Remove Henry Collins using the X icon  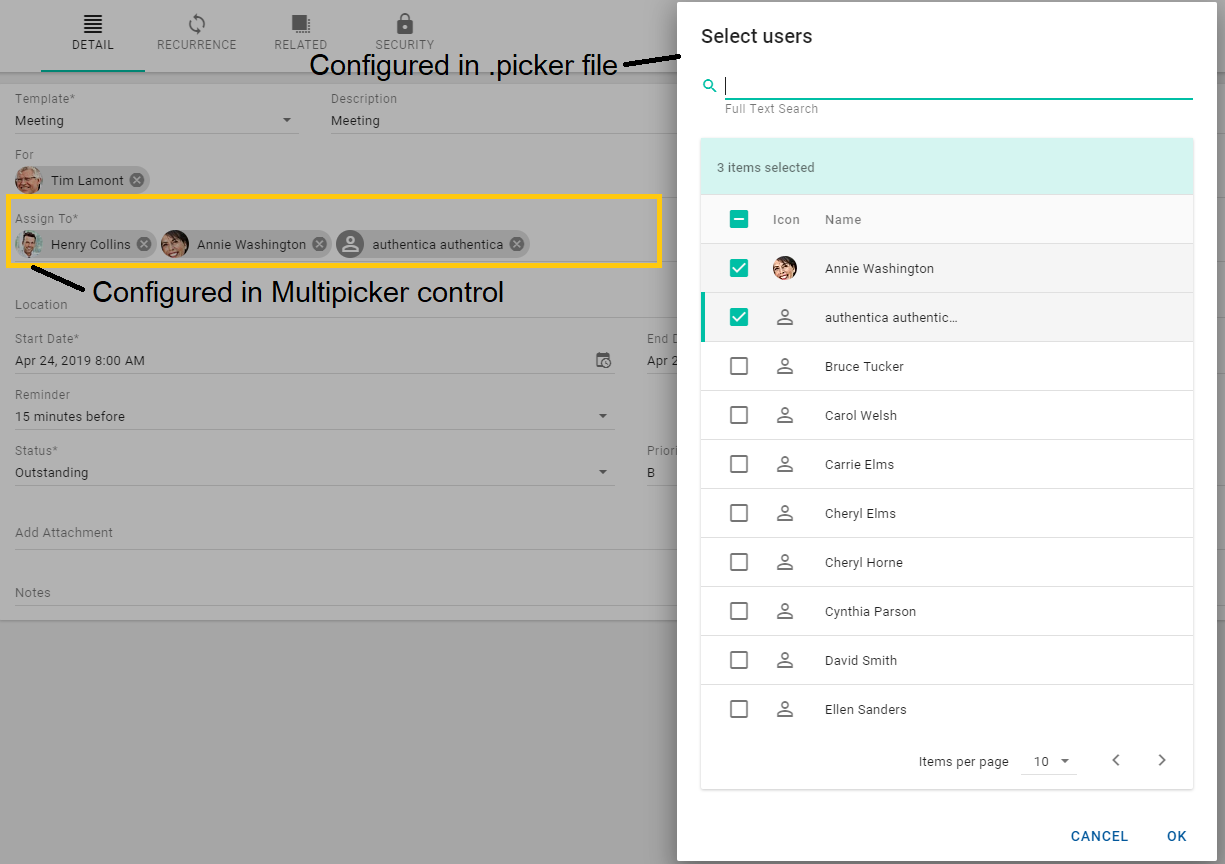point(143,243)
